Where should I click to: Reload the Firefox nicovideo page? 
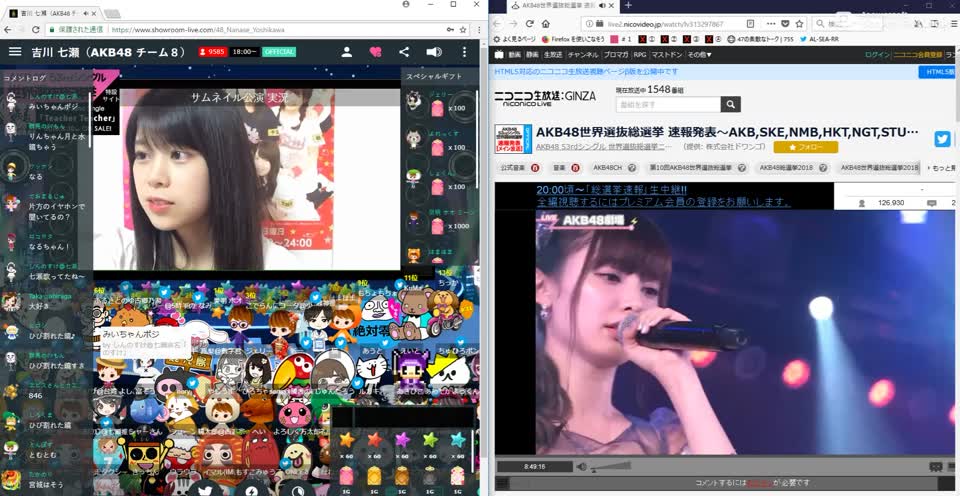click(x=530, y=24)
